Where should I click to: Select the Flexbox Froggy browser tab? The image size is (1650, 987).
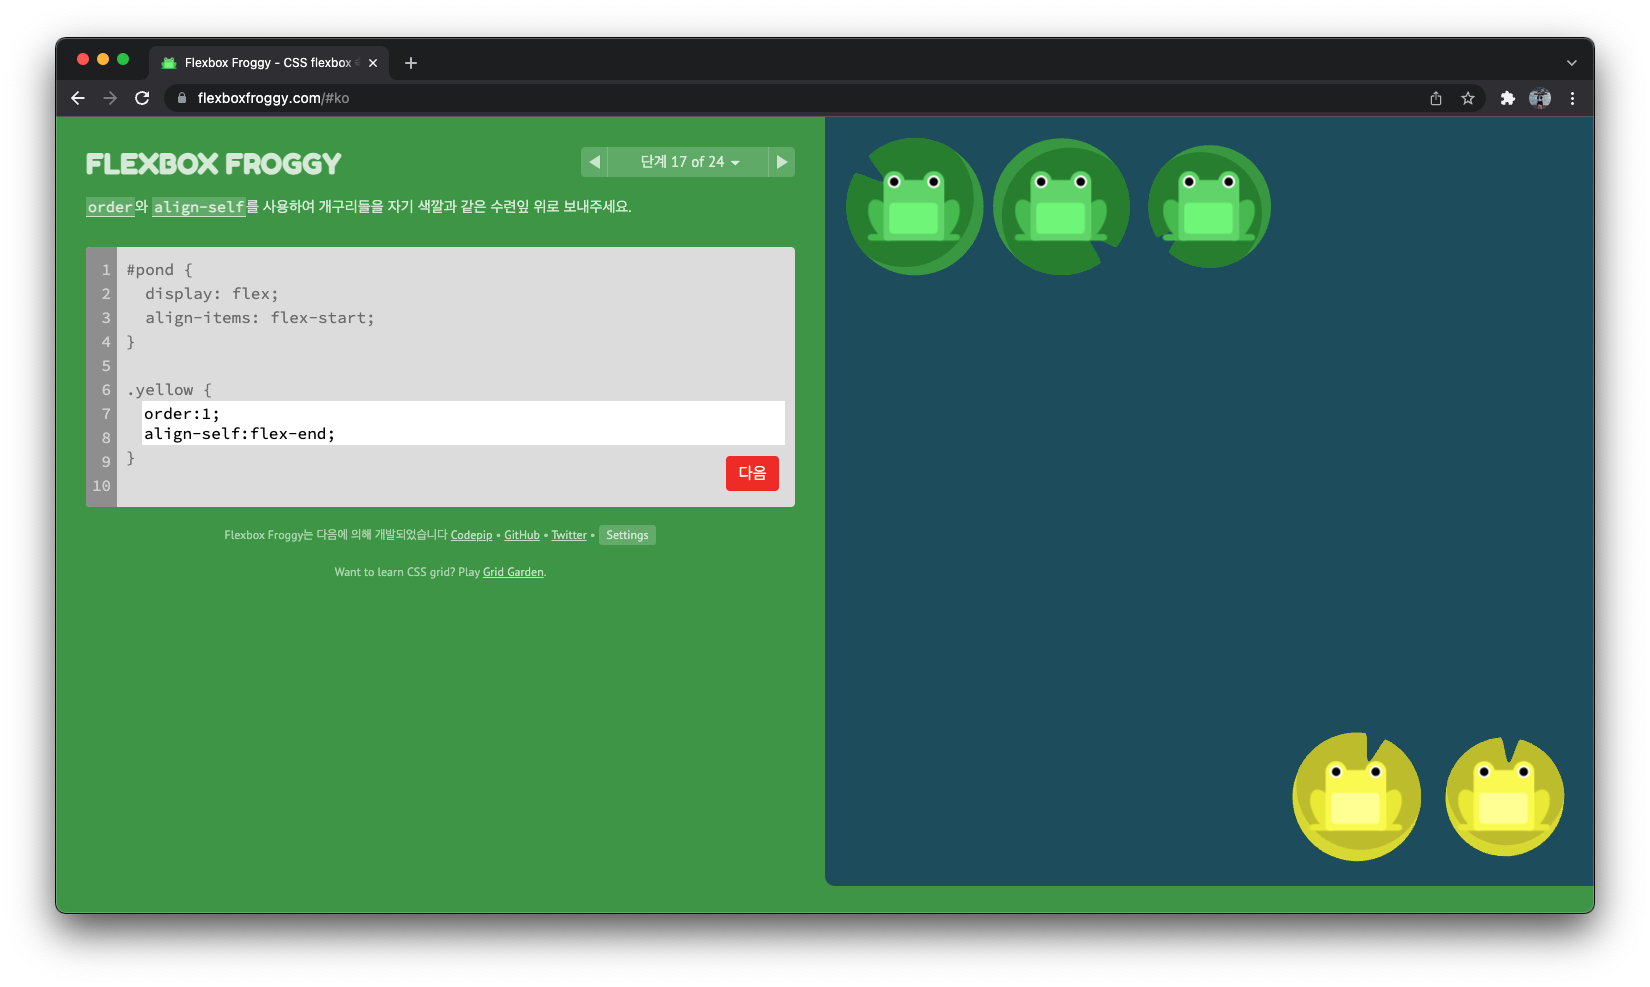tap(270, 63)
